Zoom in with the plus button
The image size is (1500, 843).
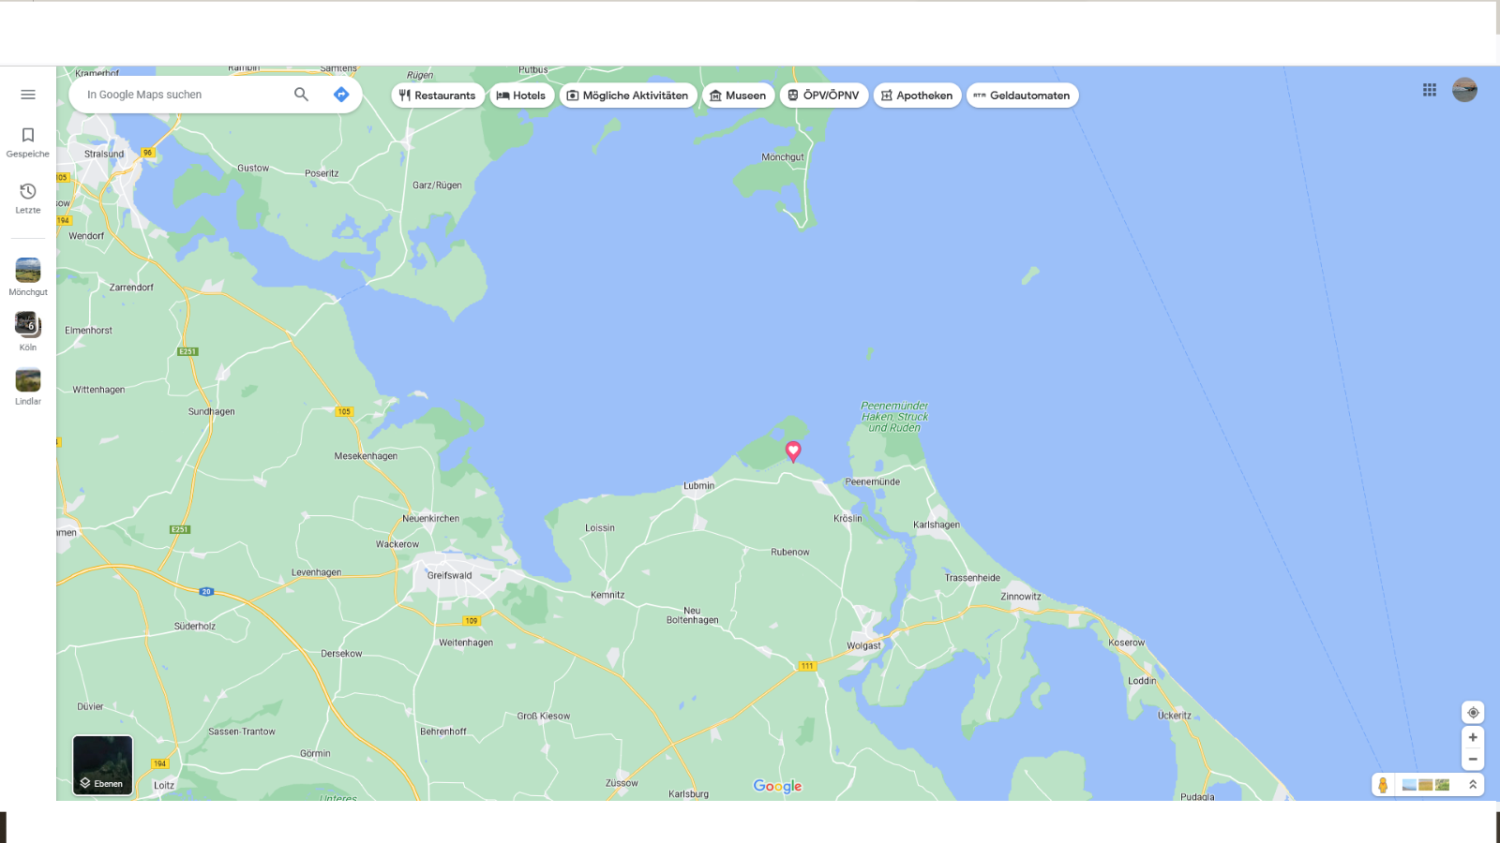pos(1472,737)
